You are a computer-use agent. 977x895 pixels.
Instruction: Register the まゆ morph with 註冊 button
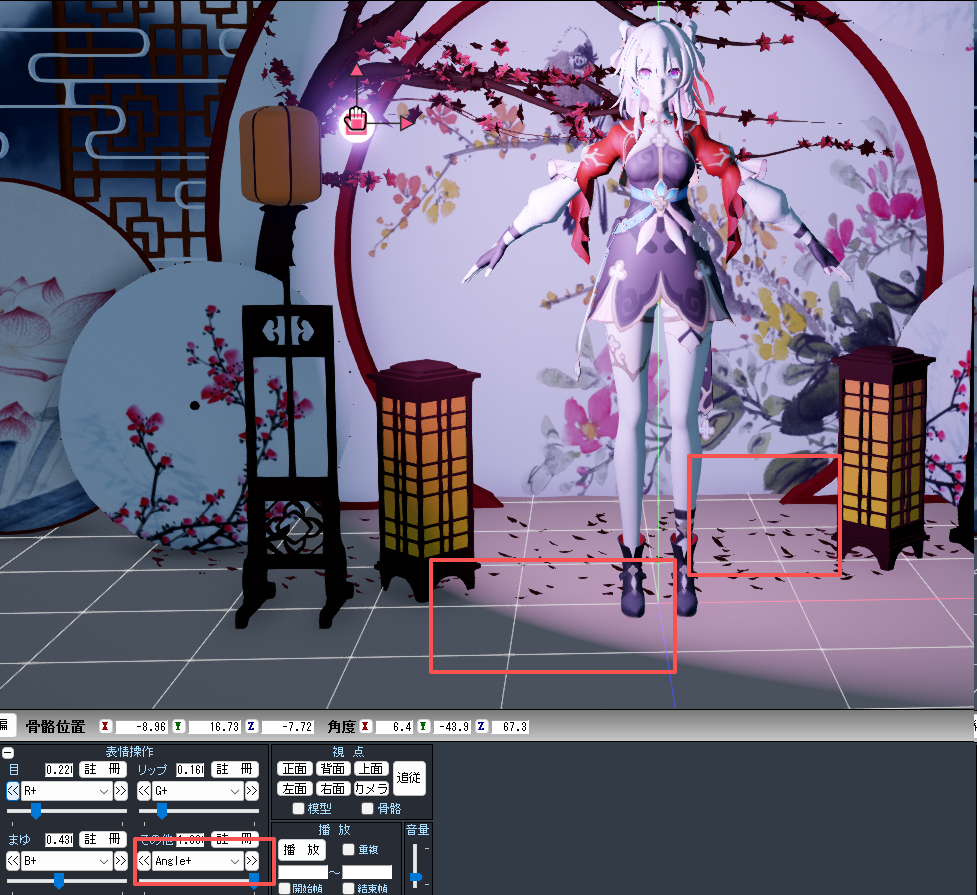click(x=103, y=840)
